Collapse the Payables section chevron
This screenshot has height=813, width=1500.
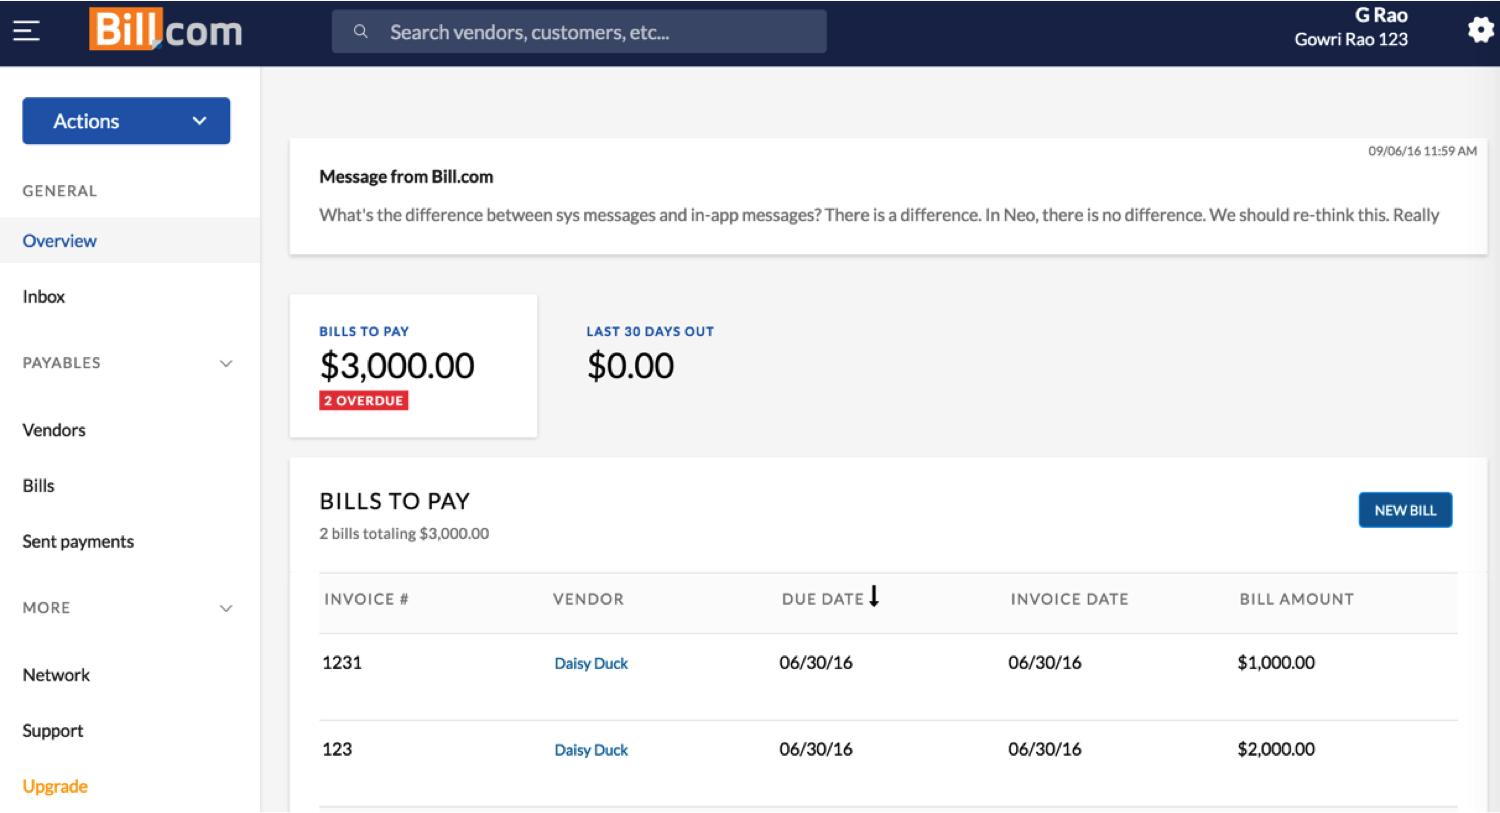tap(226, 363)
